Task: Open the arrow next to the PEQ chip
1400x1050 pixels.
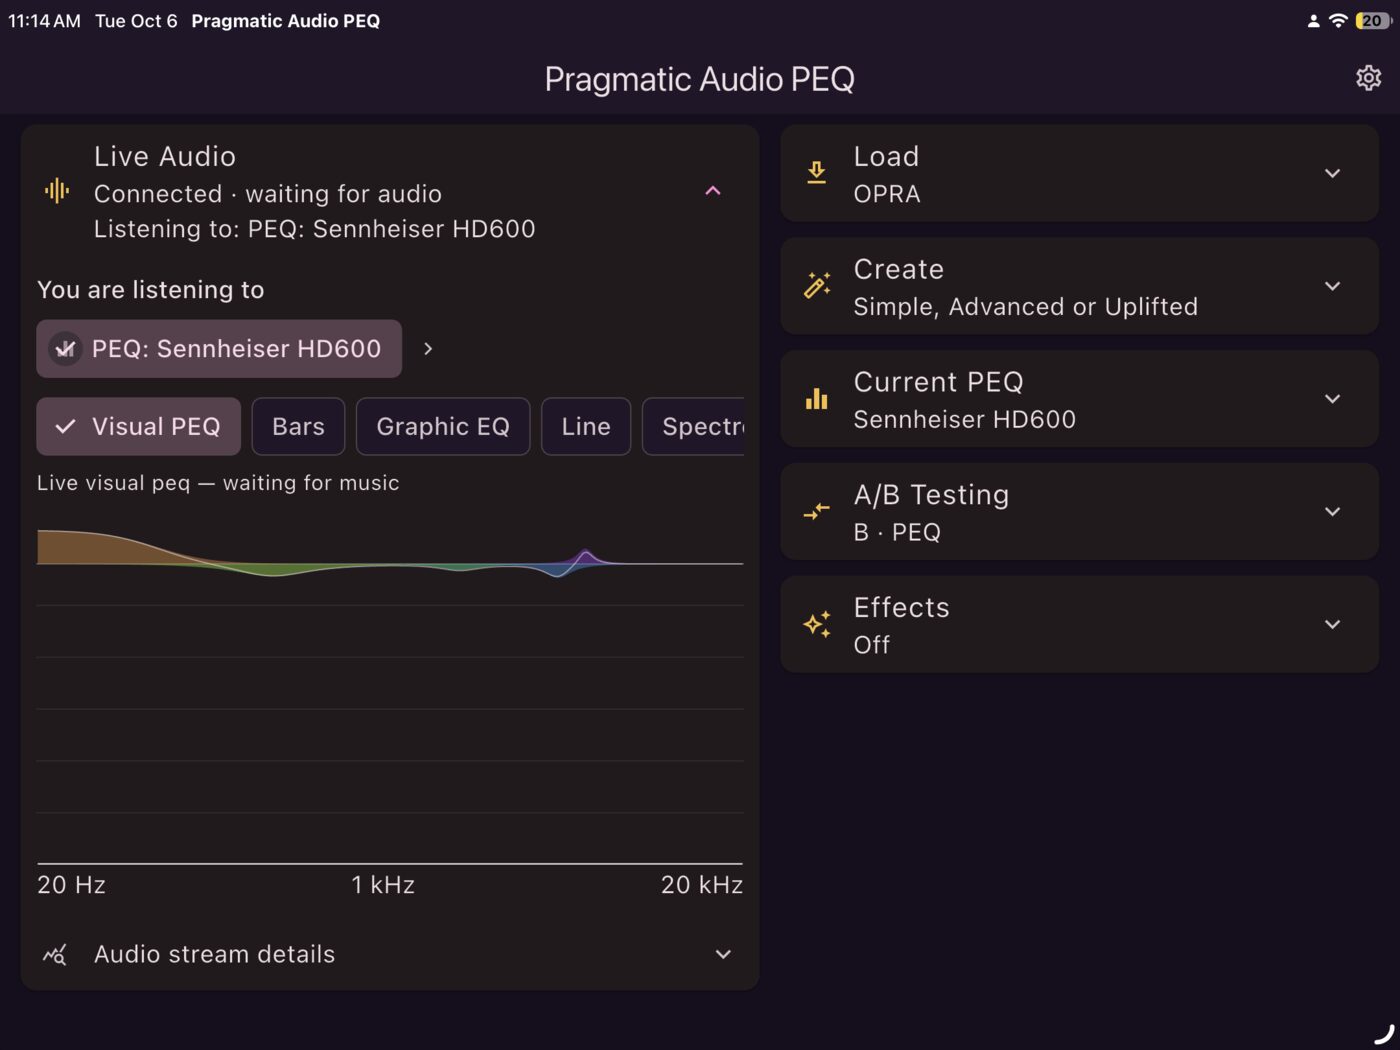Action: (428, 349)
